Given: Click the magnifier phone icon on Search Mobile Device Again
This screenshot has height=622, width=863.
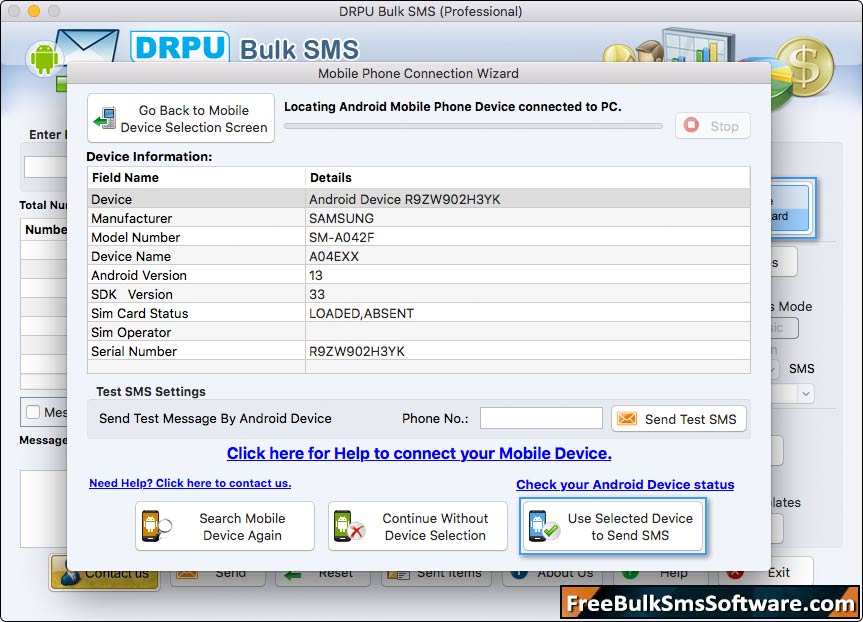Looking at the screenshot, I should [x=157, y=526].
